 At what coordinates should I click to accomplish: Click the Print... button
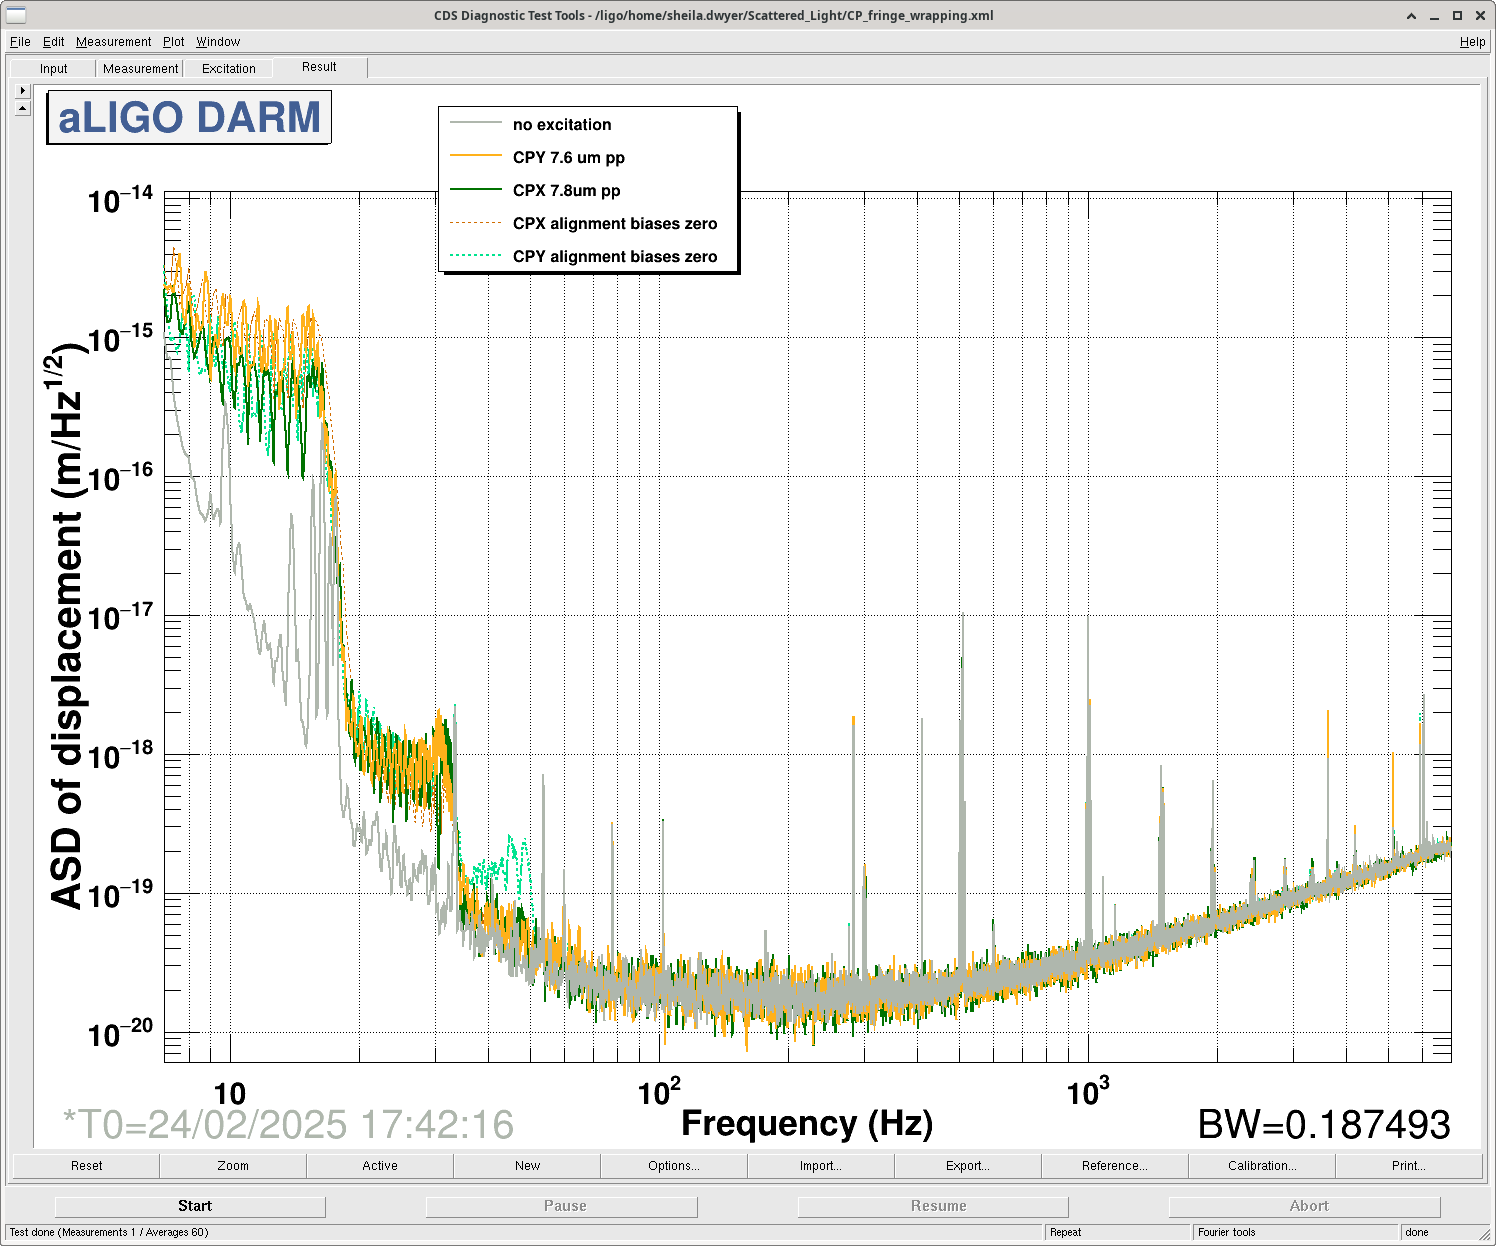pyautogui.click(x=1409, y=1166)
